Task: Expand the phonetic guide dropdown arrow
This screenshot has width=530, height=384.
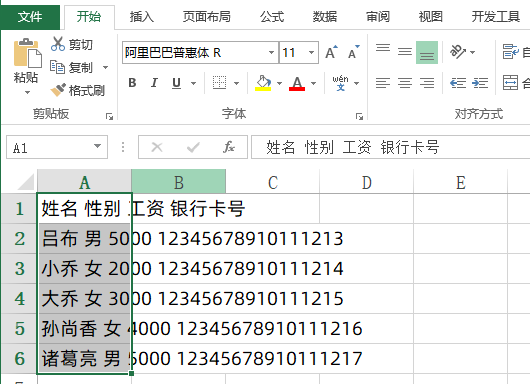Action: [x=356, y=83]
